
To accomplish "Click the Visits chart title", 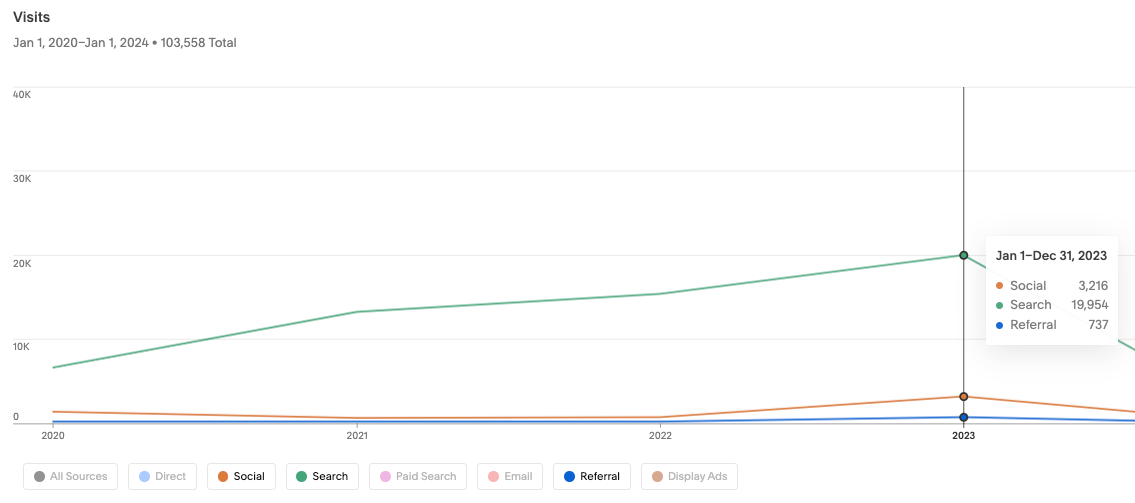I will click(31, 17).
